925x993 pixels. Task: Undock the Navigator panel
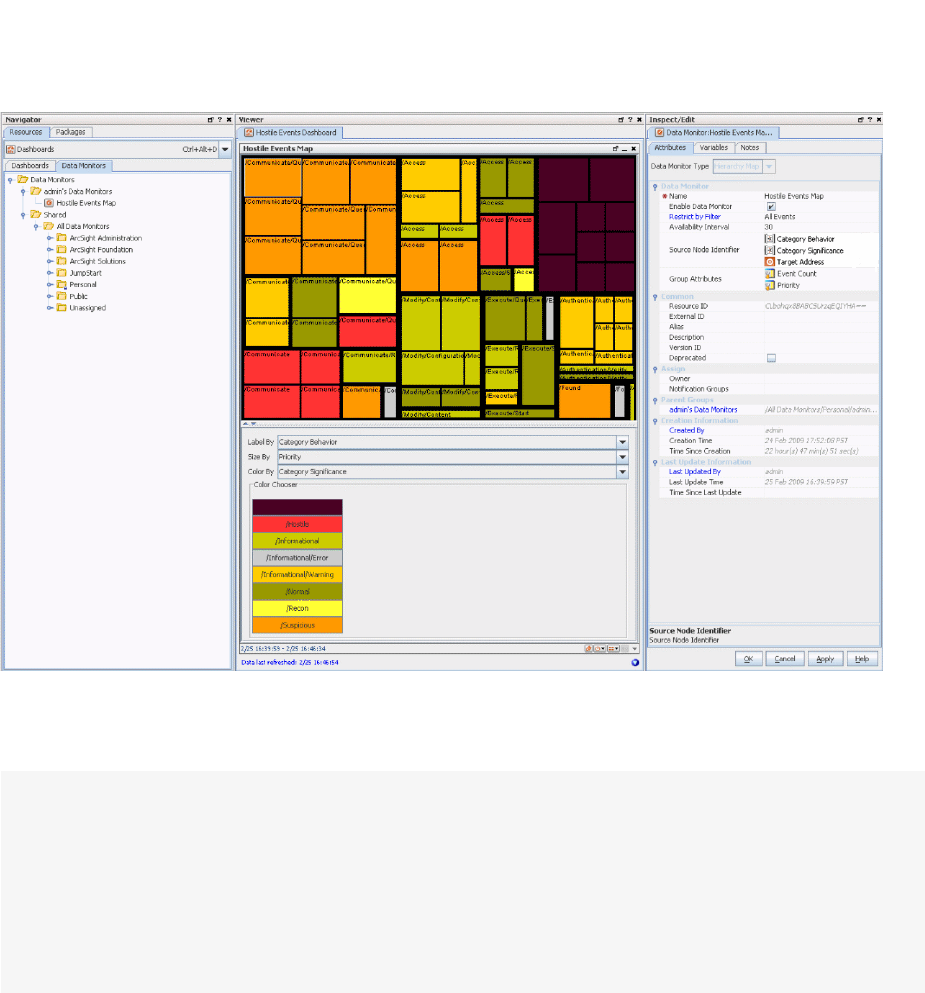coord(210,120)
